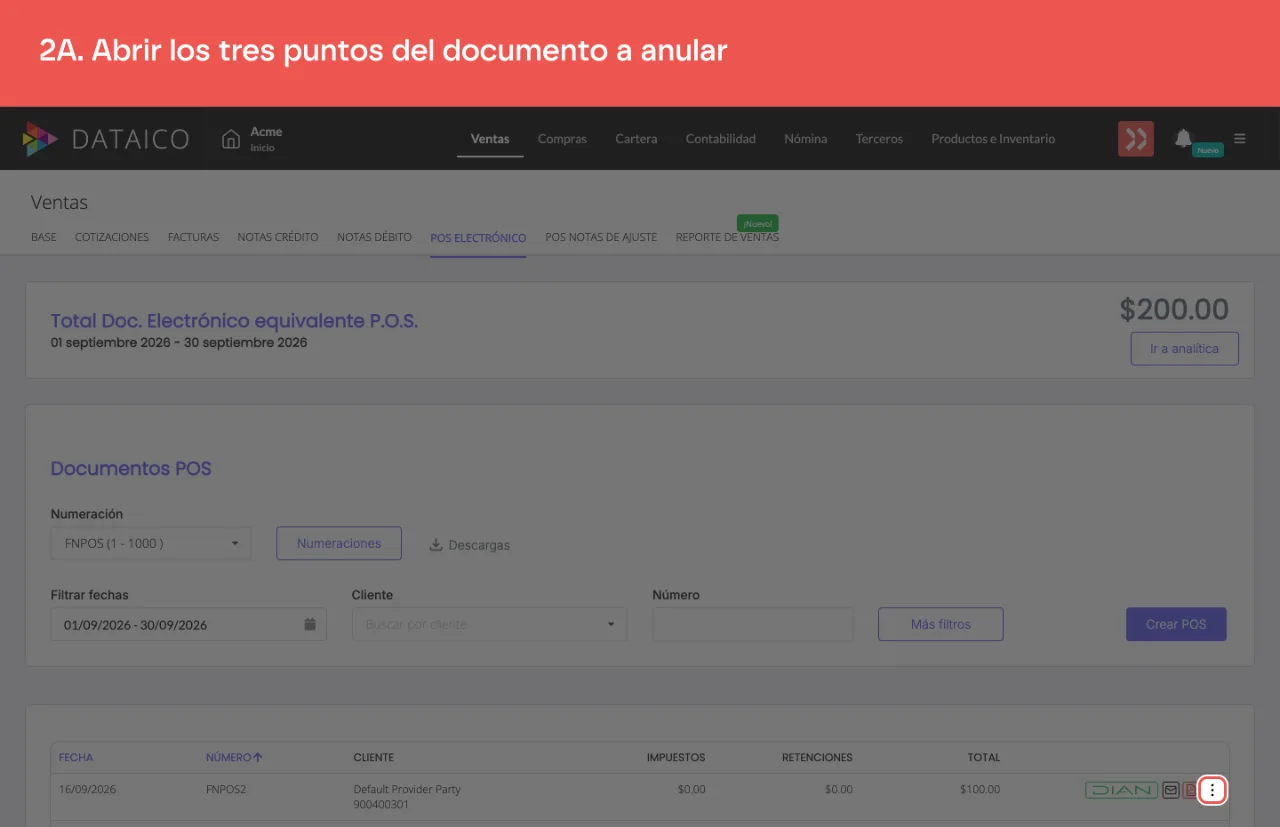Open the Cartera top menu
The width and height of the screenshot is (1280, 827).
tap(636, 139)
